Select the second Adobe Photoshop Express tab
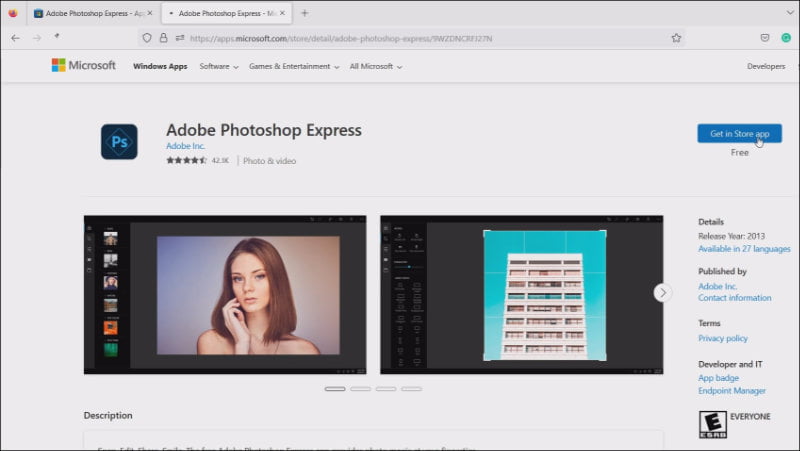This screenshot has width=800, height=451. point(227,13)
